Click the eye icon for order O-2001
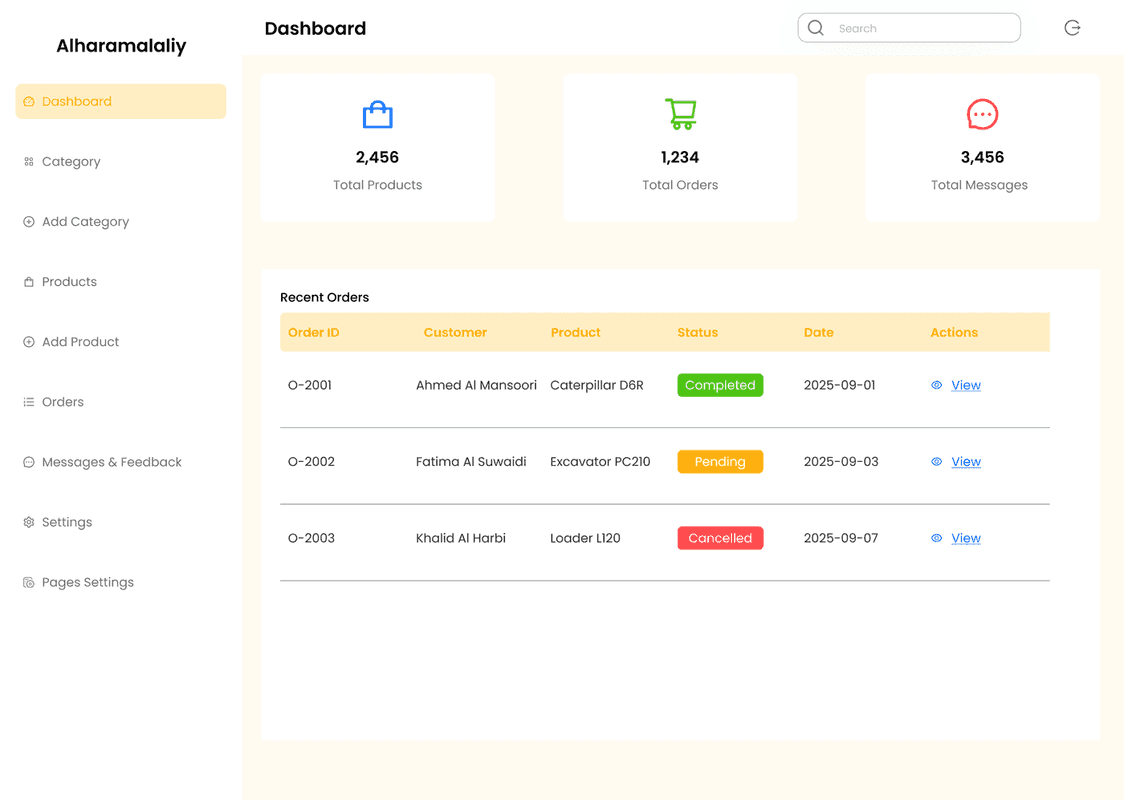 tap(937, 385)
